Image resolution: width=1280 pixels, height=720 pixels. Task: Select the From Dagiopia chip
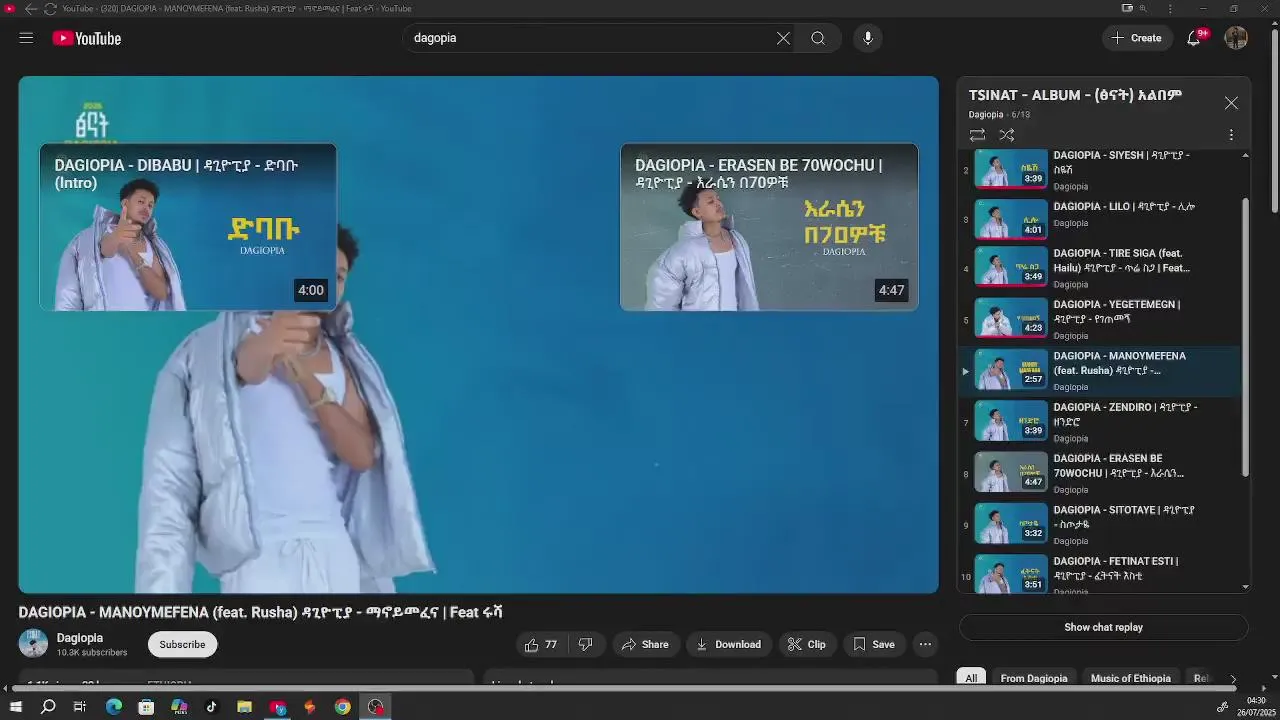pos(1034,678)
